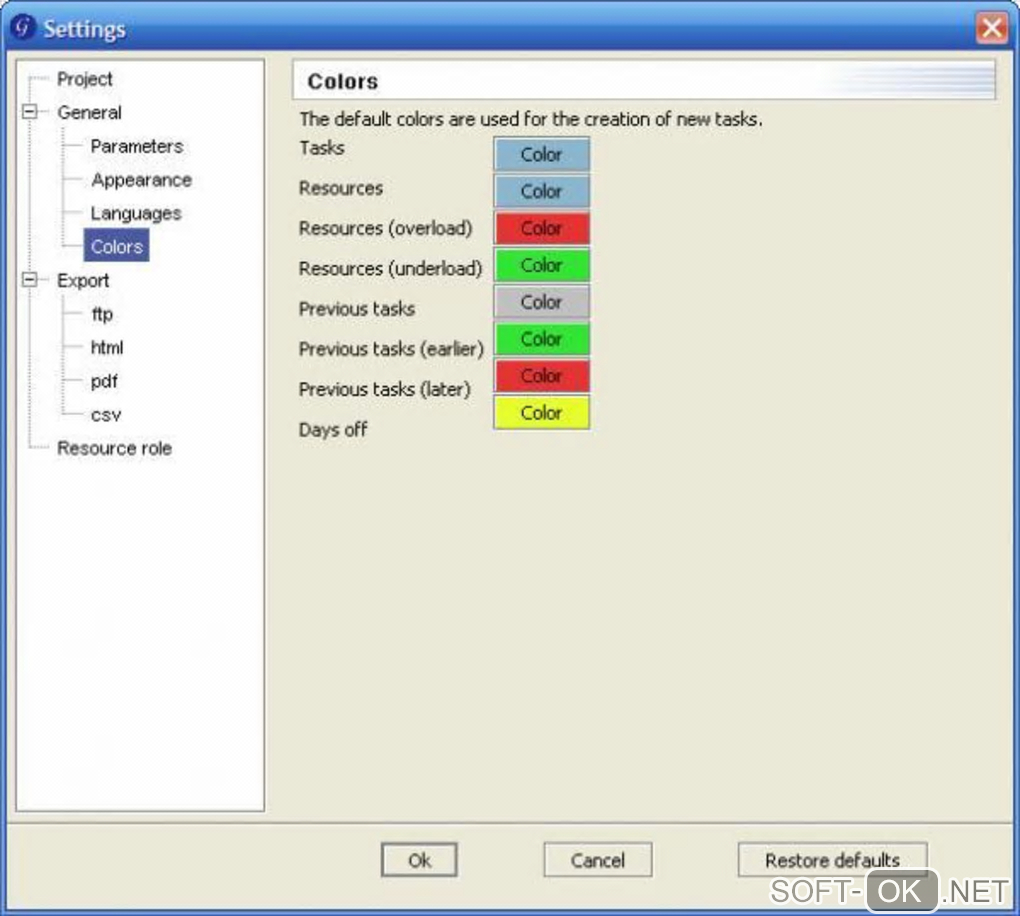Viewport: 1020px width, 916px height.
Task: Open the ftp export settings
Action: (x=102, y=314)
